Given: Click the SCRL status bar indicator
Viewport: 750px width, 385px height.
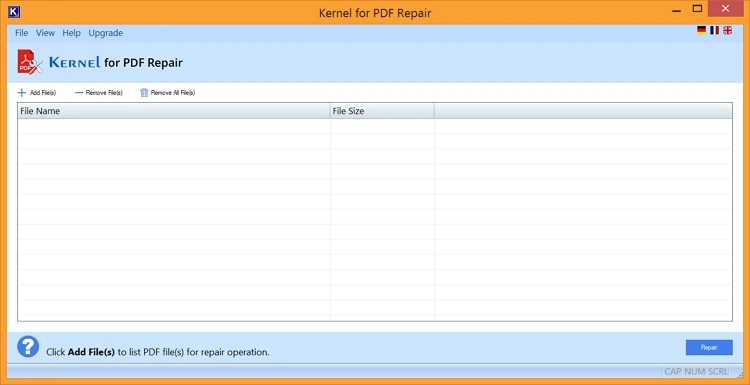Looking at the screenshot, I should point(718,372).
